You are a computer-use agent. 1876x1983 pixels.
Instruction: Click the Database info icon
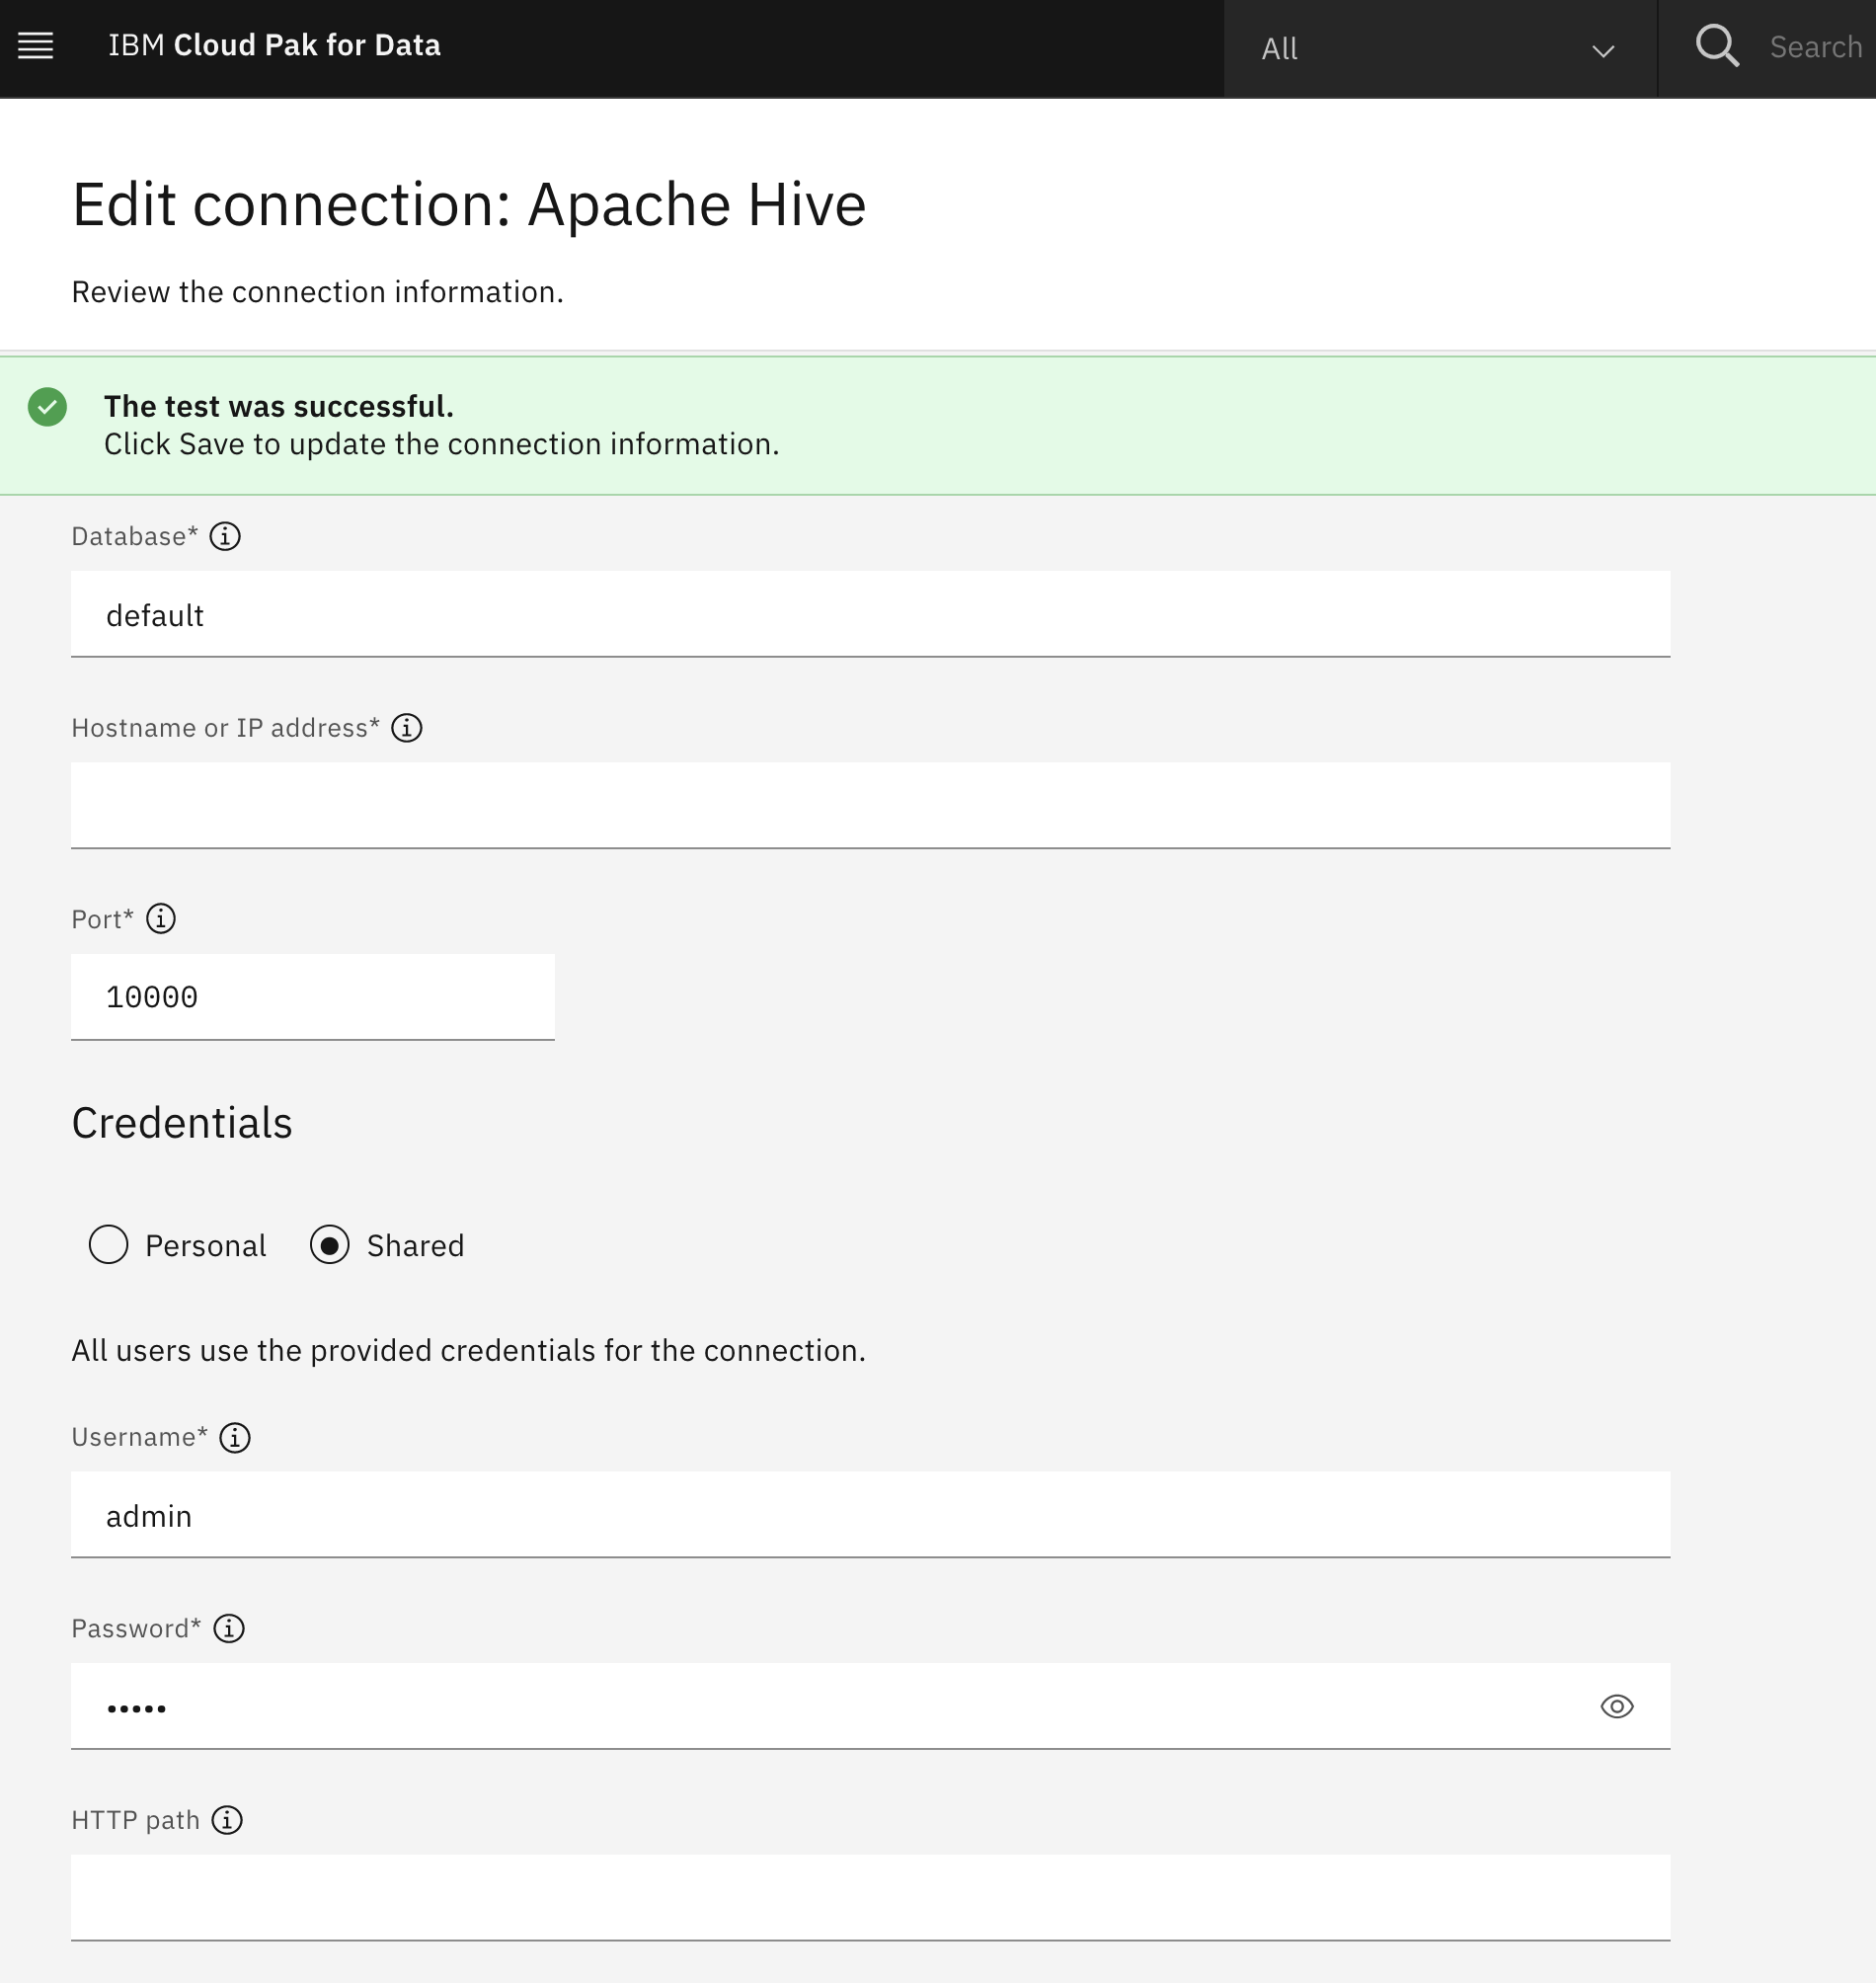[225, 536]
